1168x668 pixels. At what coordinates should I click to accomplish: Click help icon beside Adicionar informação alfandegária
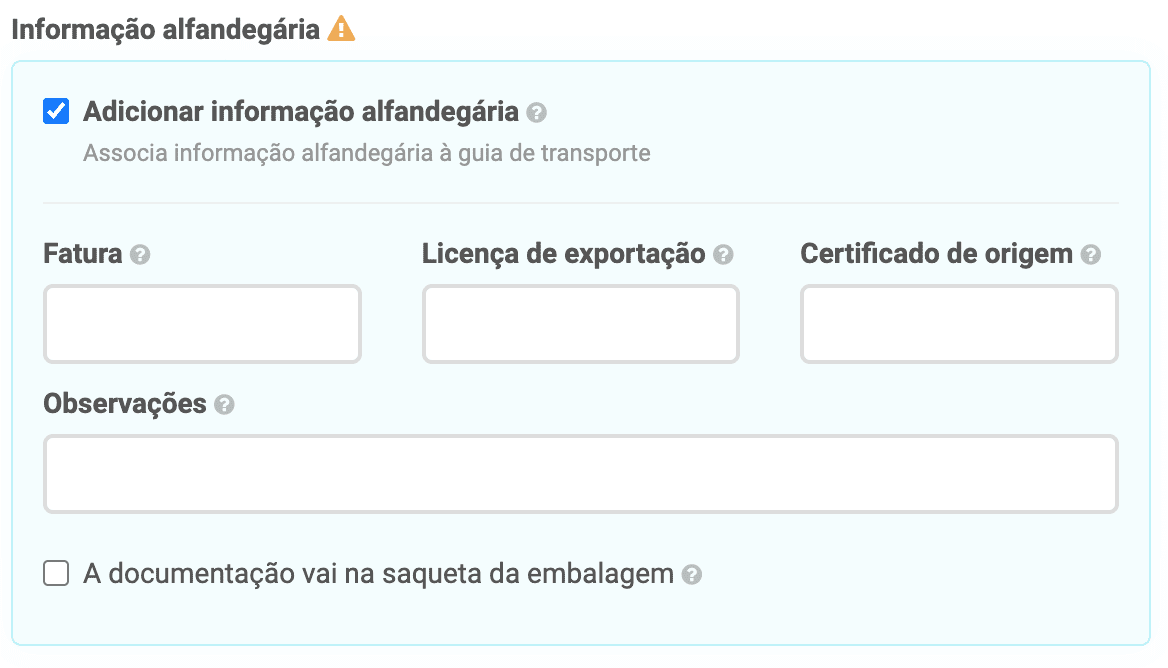[x=537, y=112]
